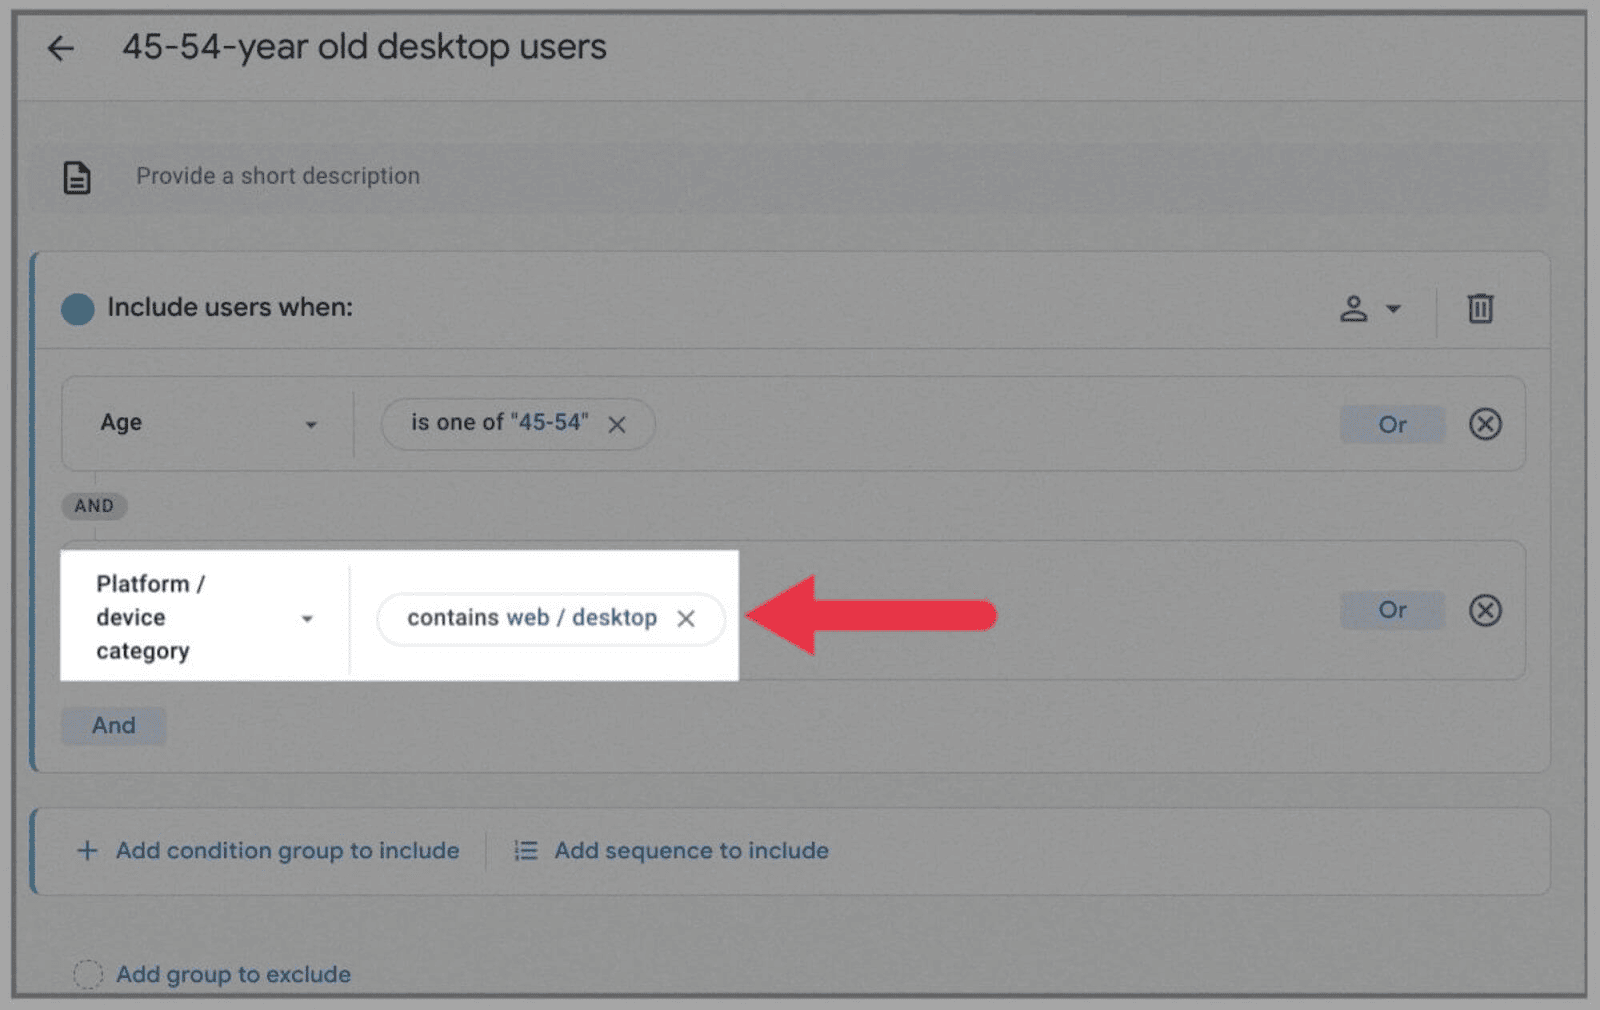Add a sequence to include
The width and height of the screenshot is (1600, 1010).
[x=691, y=850]
